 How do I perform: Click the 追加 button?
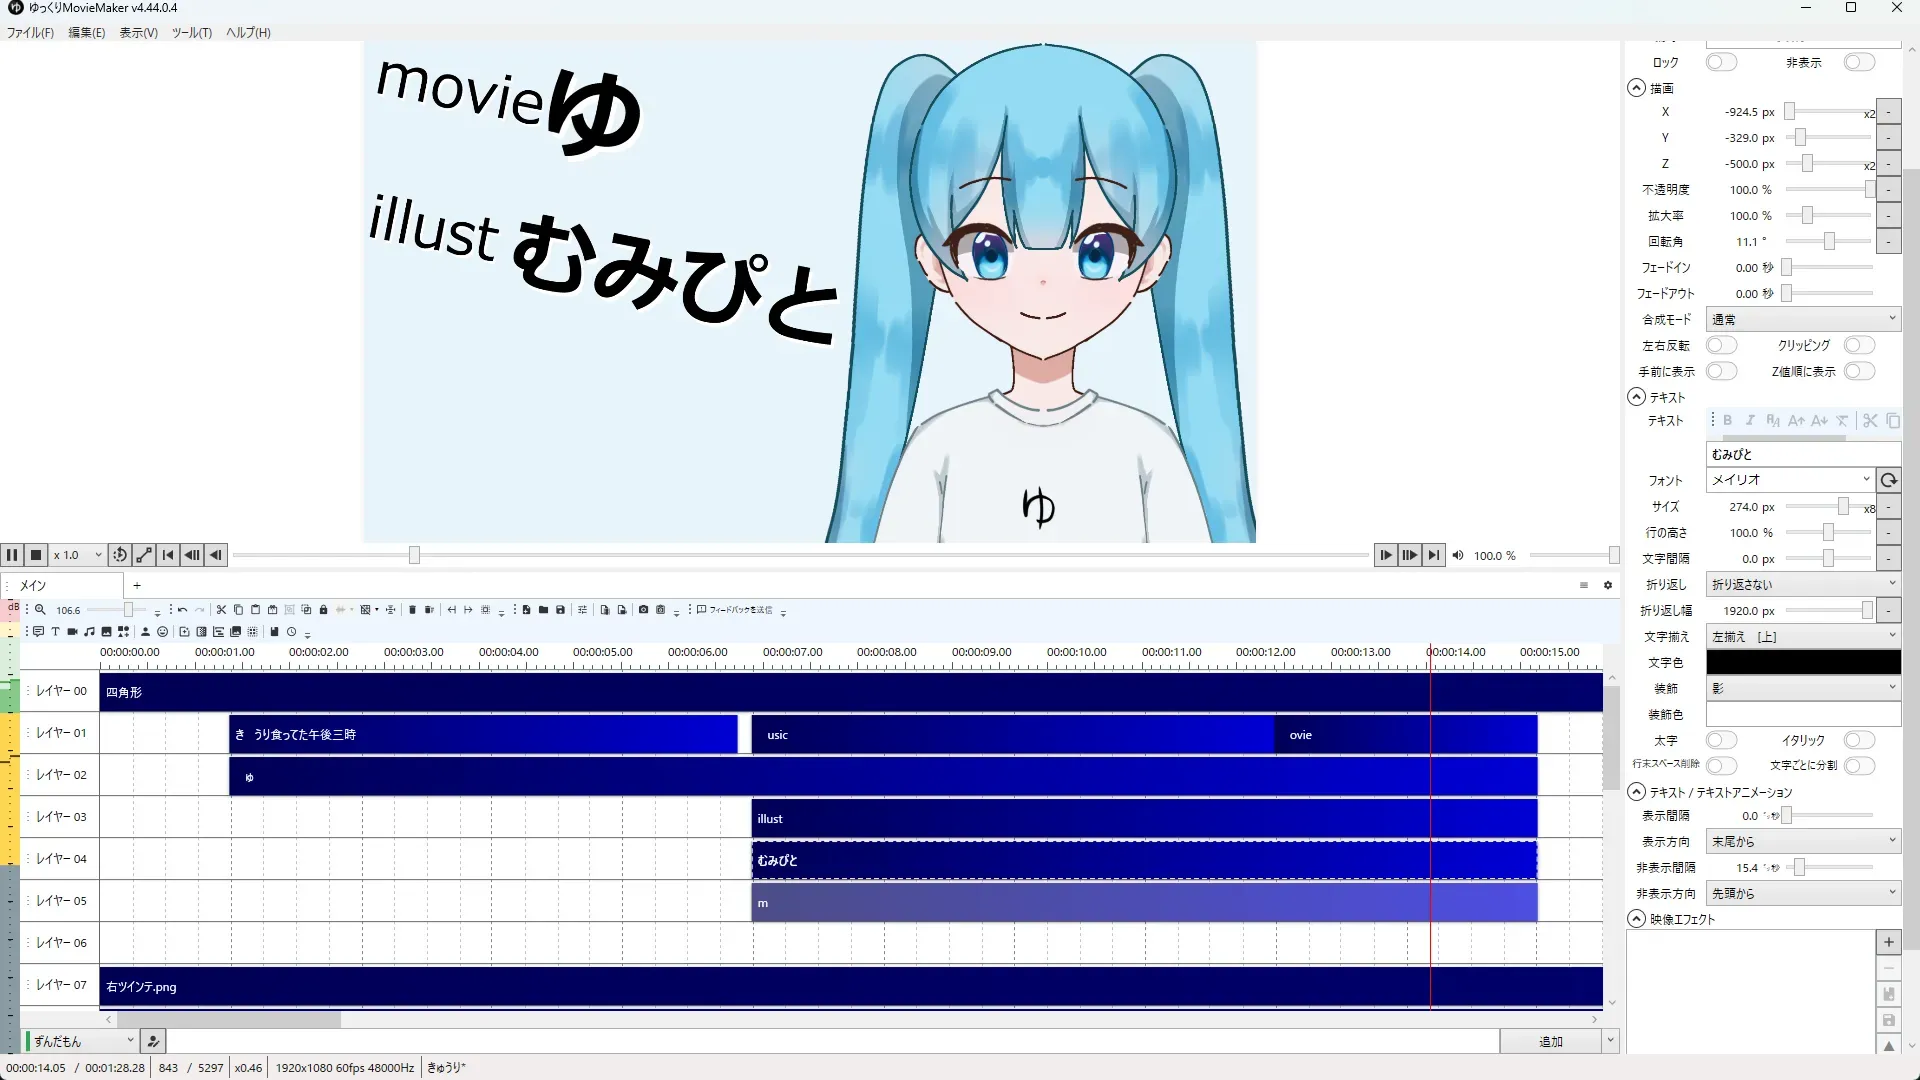click(1549, 1042)
